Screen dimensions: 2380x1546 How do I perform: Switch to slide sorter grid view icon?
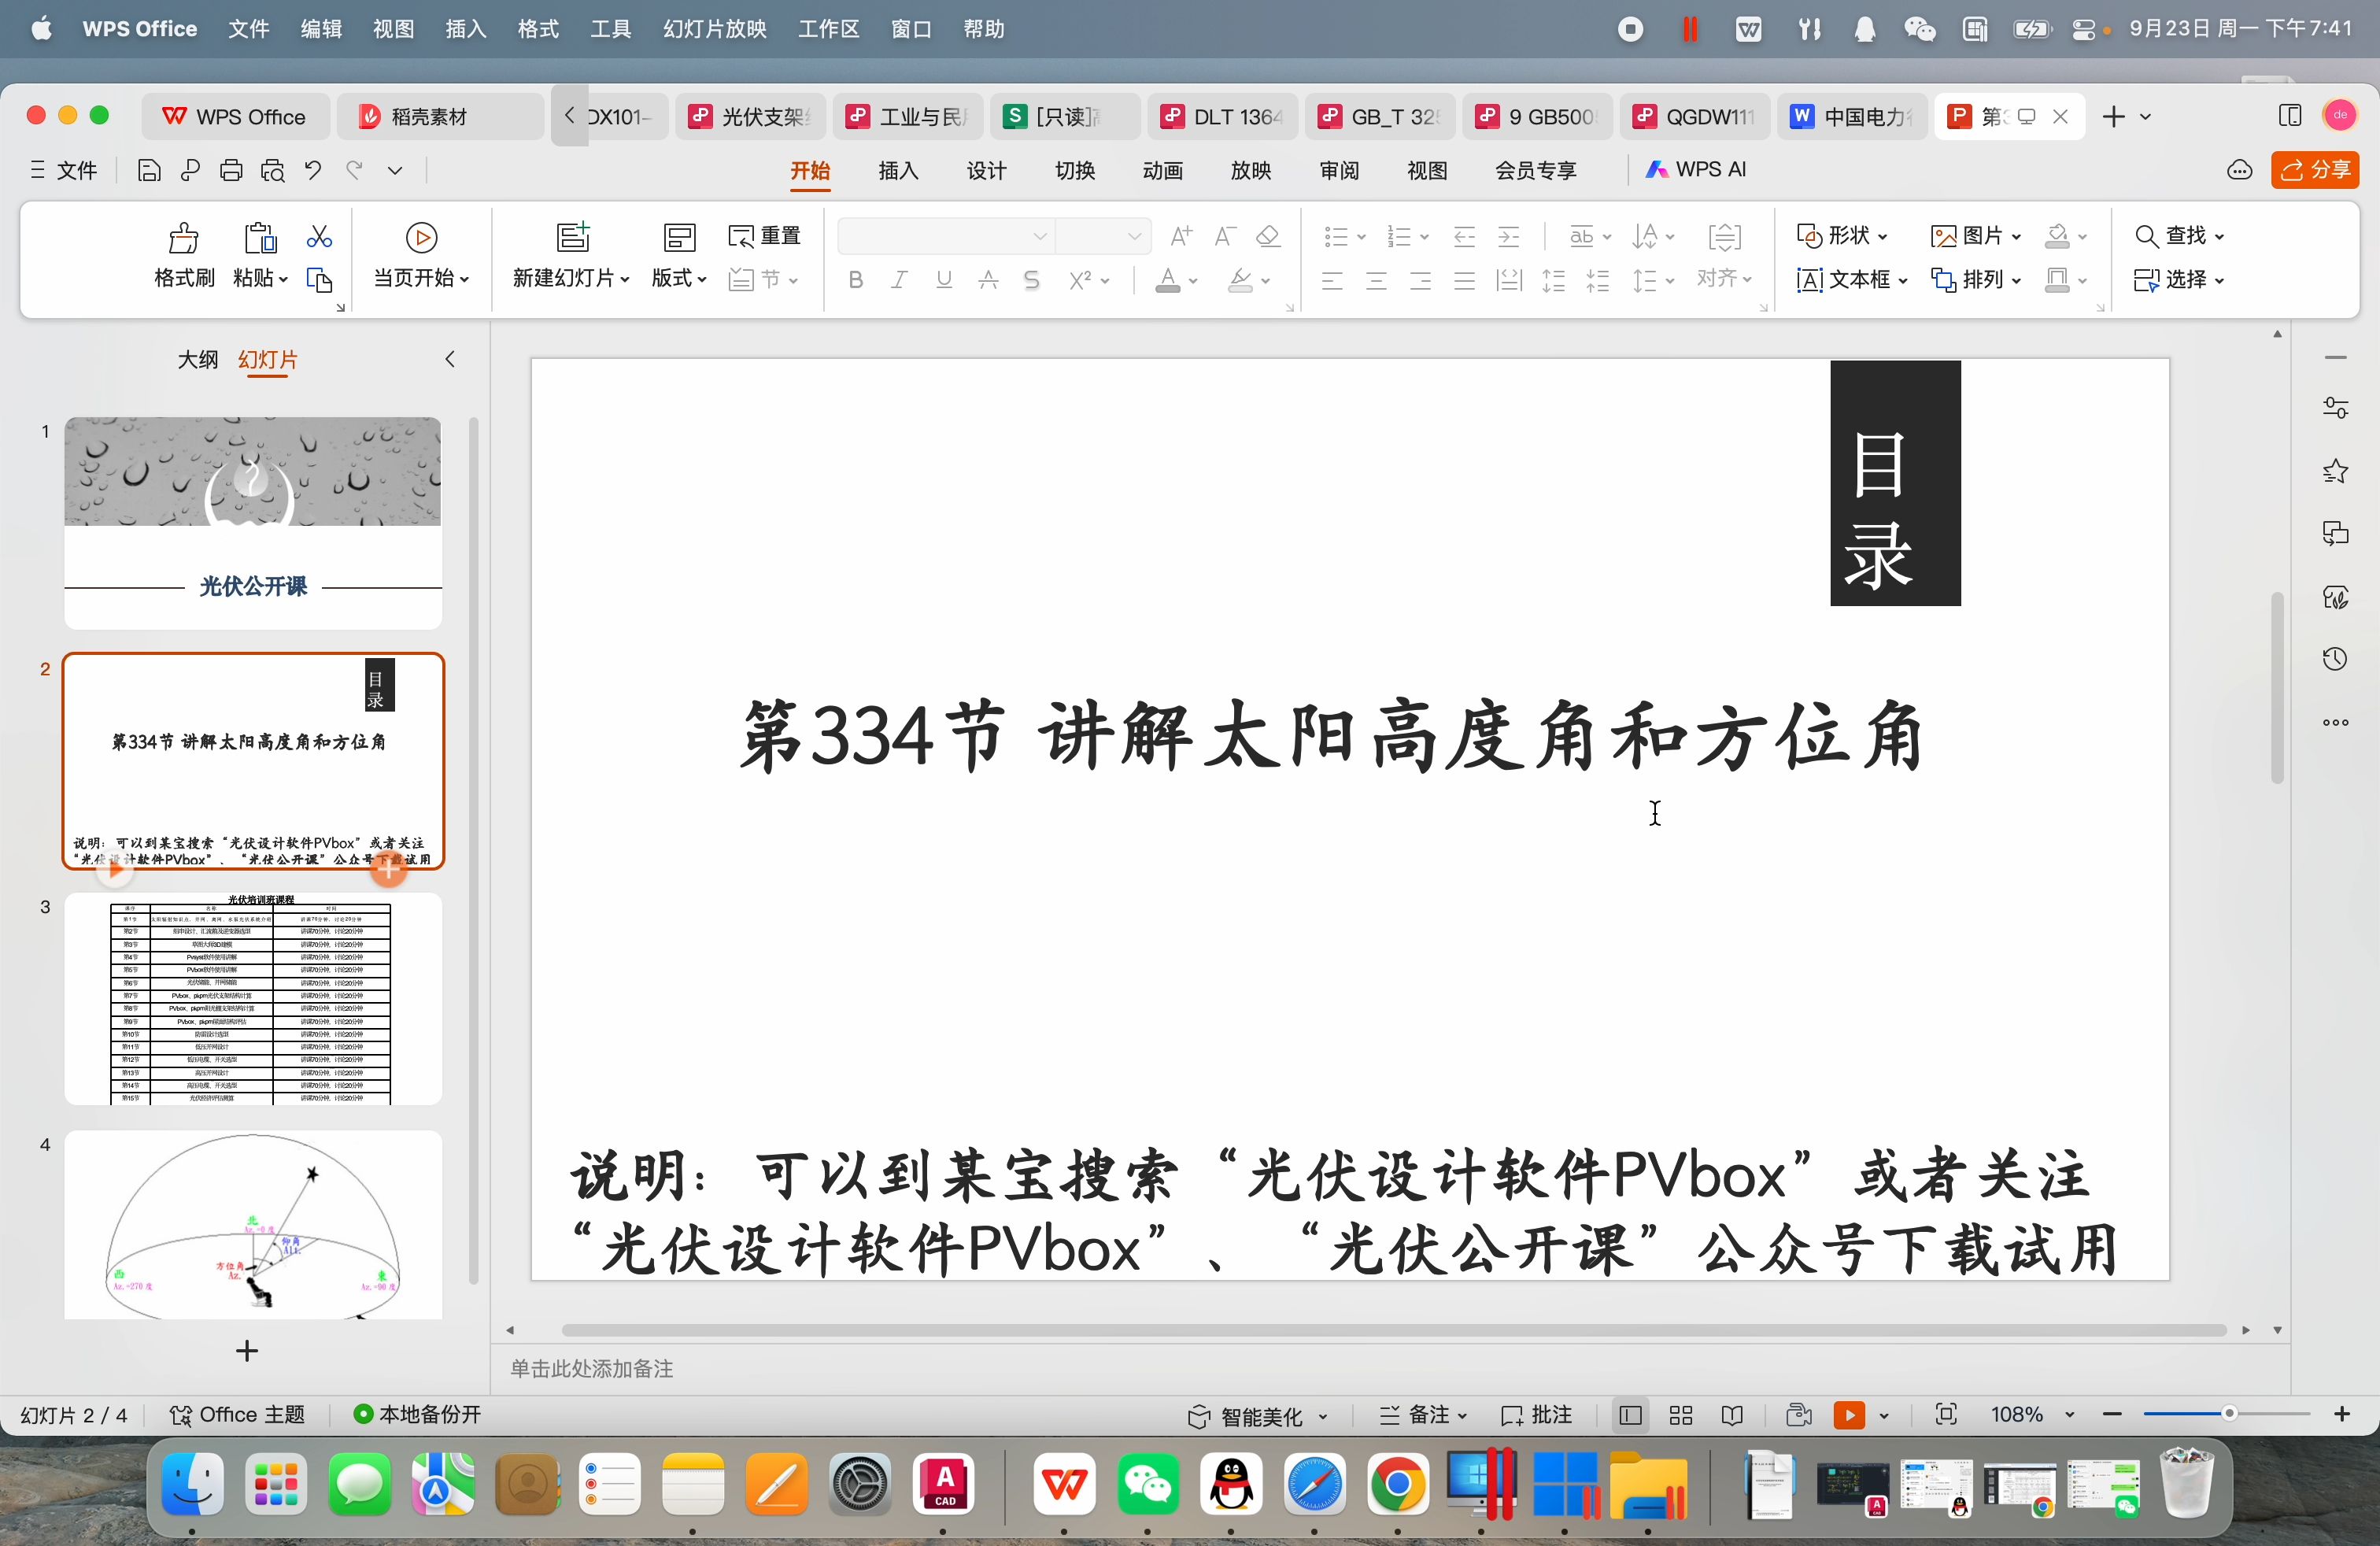point(1681,1415)
